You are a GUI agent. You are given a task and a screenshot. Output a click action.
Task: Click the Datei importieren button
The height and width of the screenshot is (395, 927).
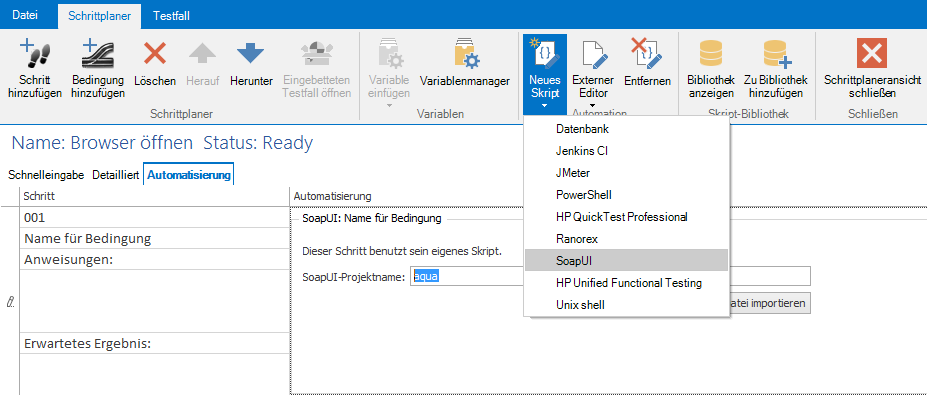tap(768, 303)
